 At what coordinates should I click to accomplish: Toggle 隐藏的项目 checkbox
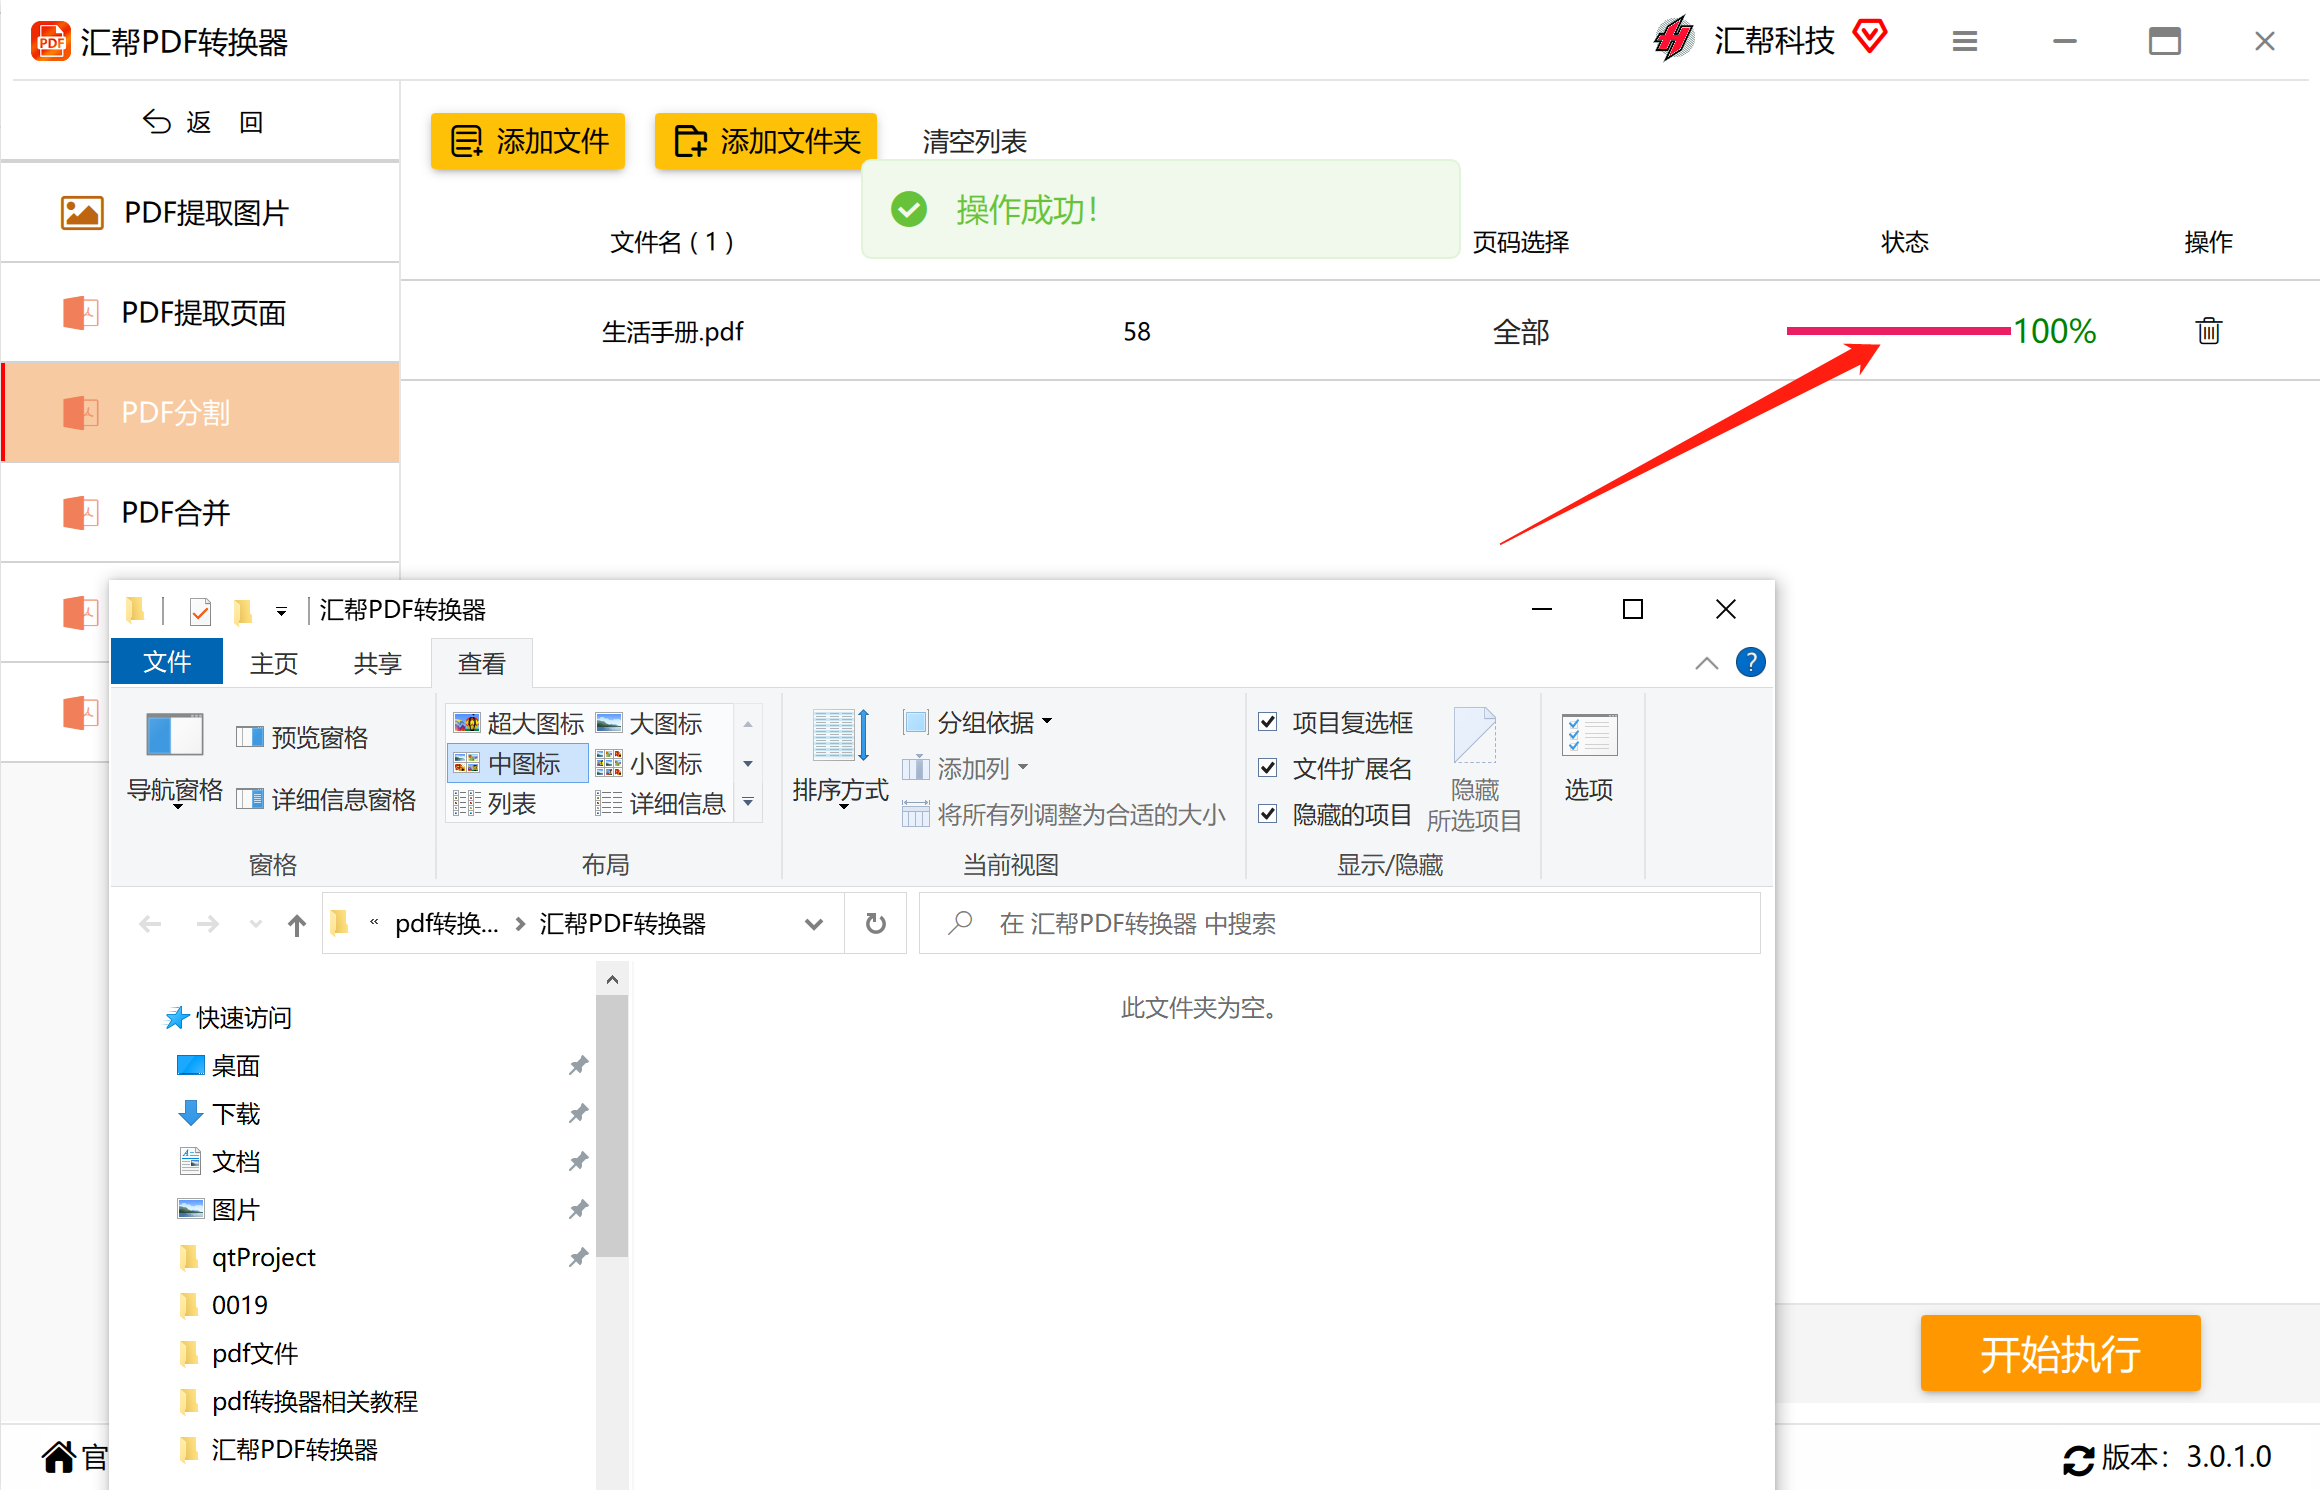1267,813
